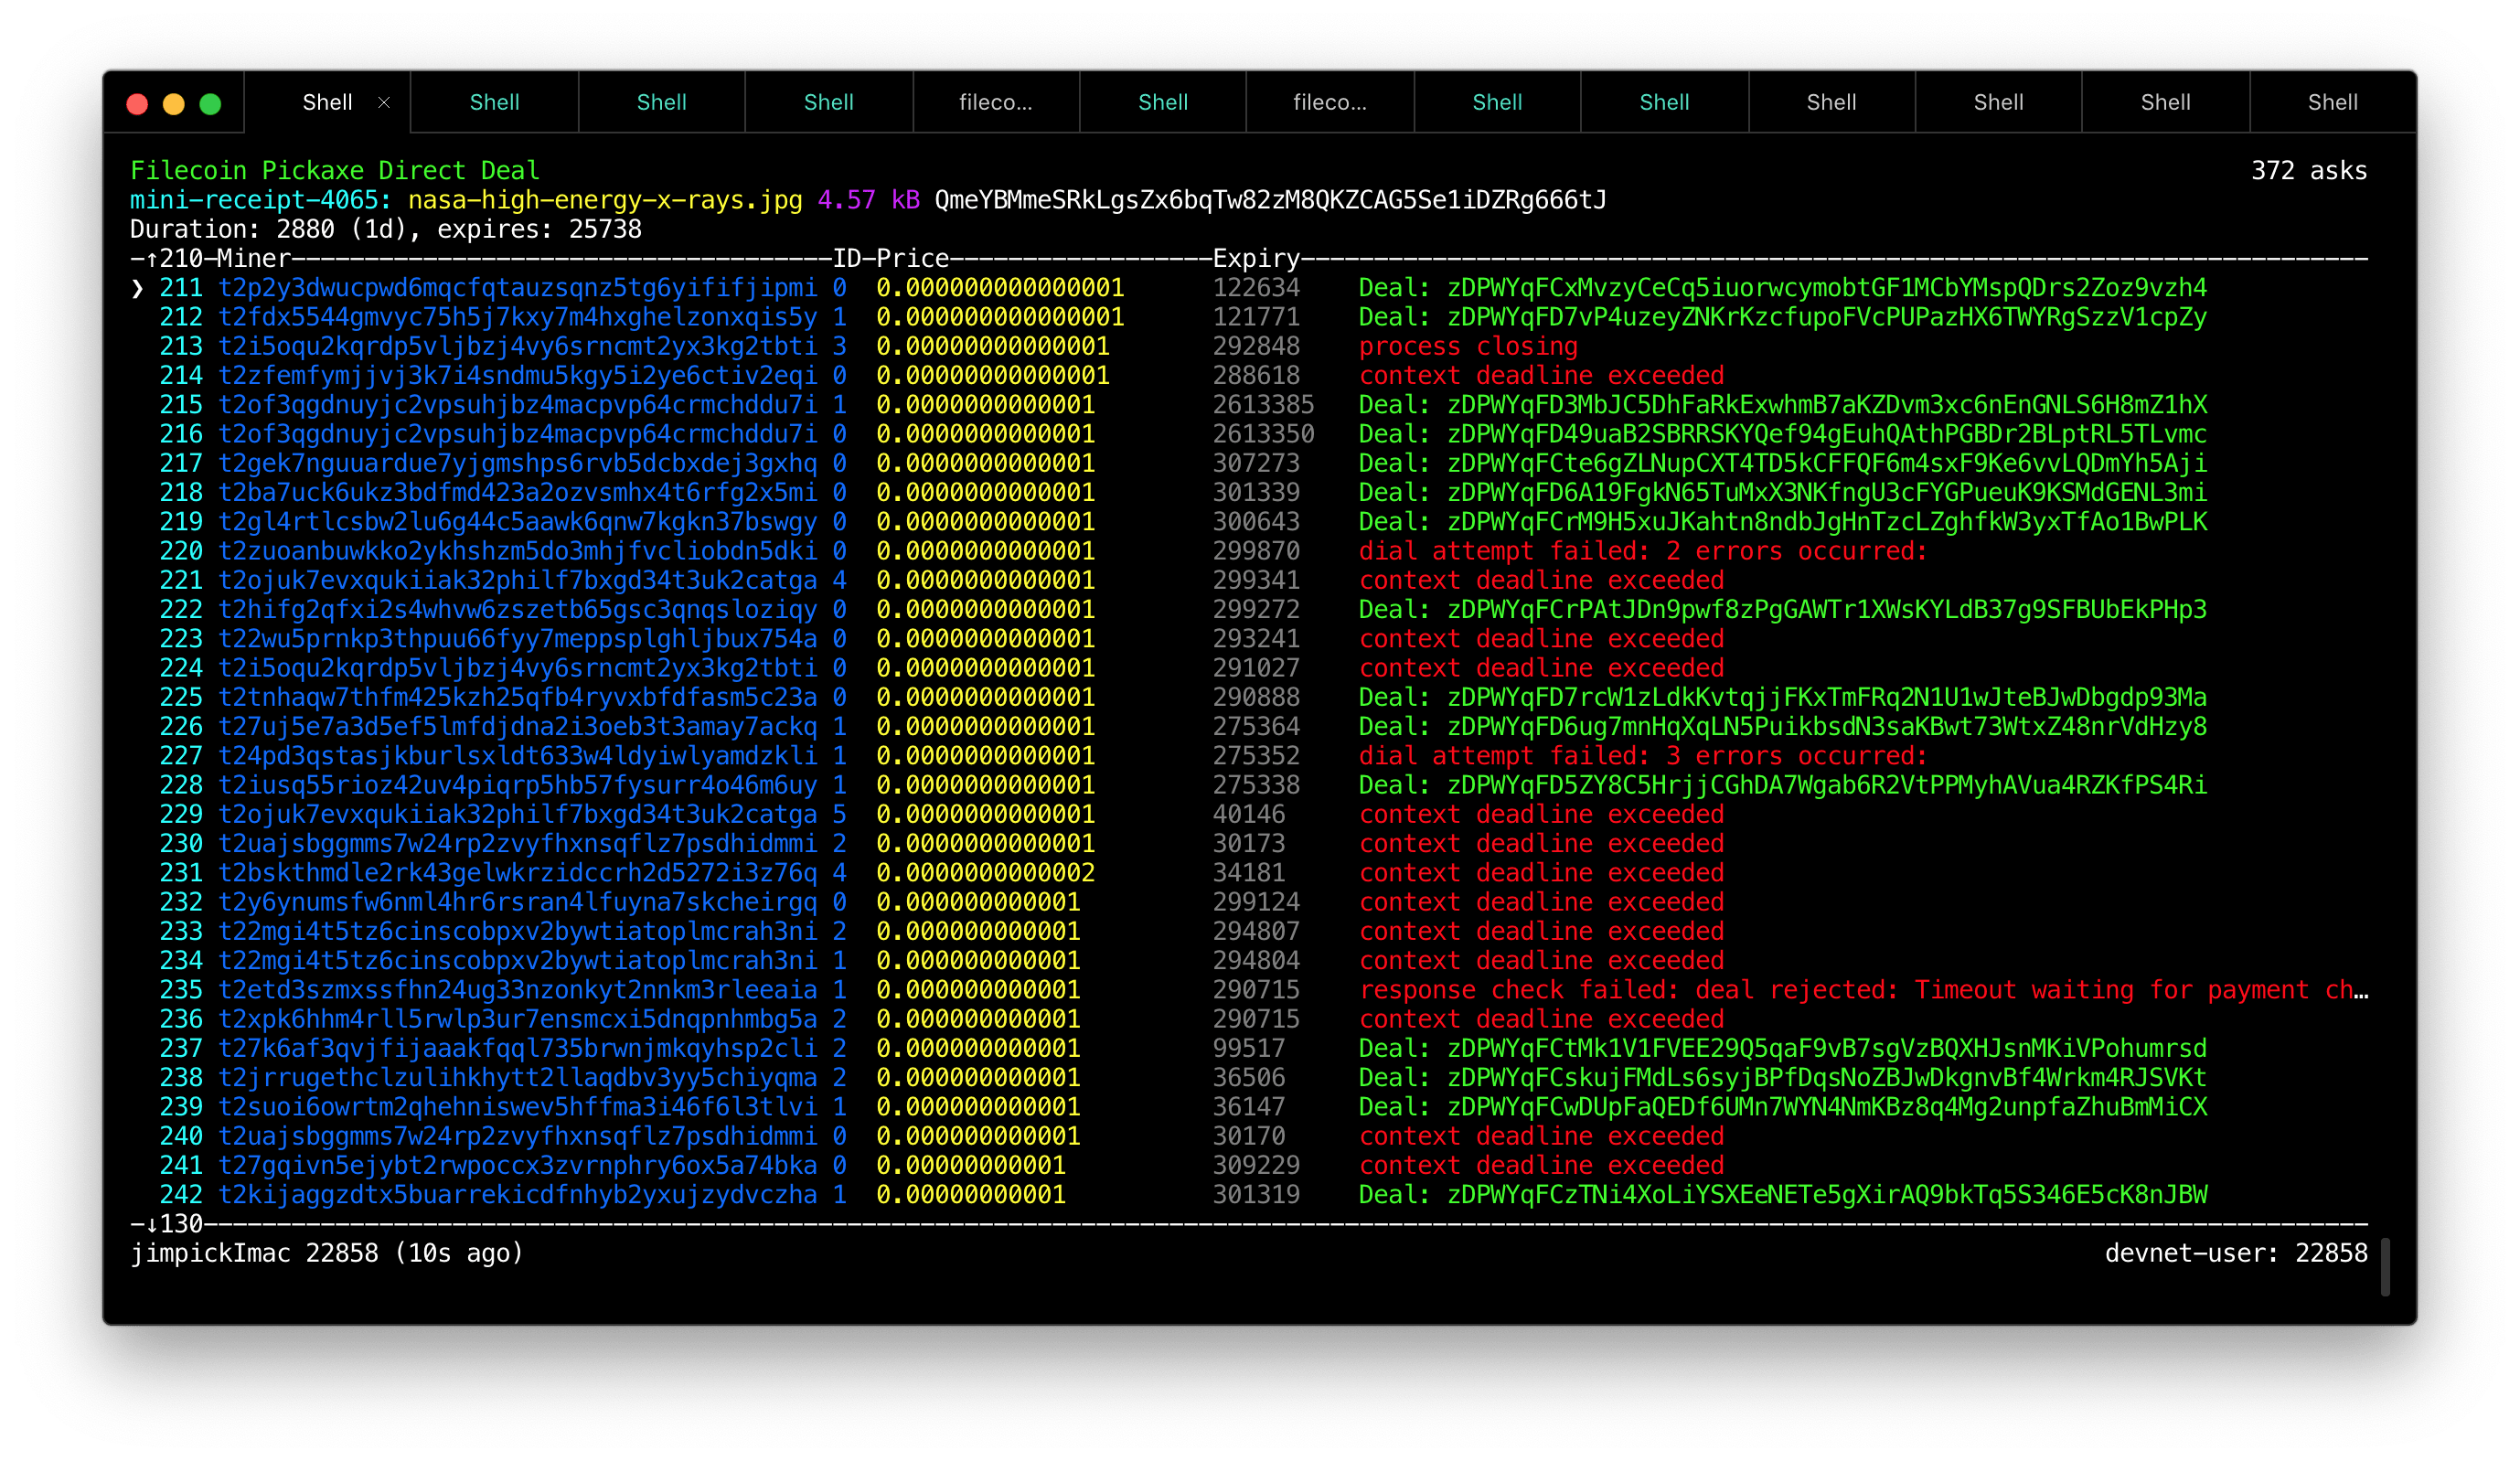The image size is (2520, 1461).
Task: Click the deal ID zDPWYqFD49uaB2SBRR… on row 216
Action: coord(1827,434)
